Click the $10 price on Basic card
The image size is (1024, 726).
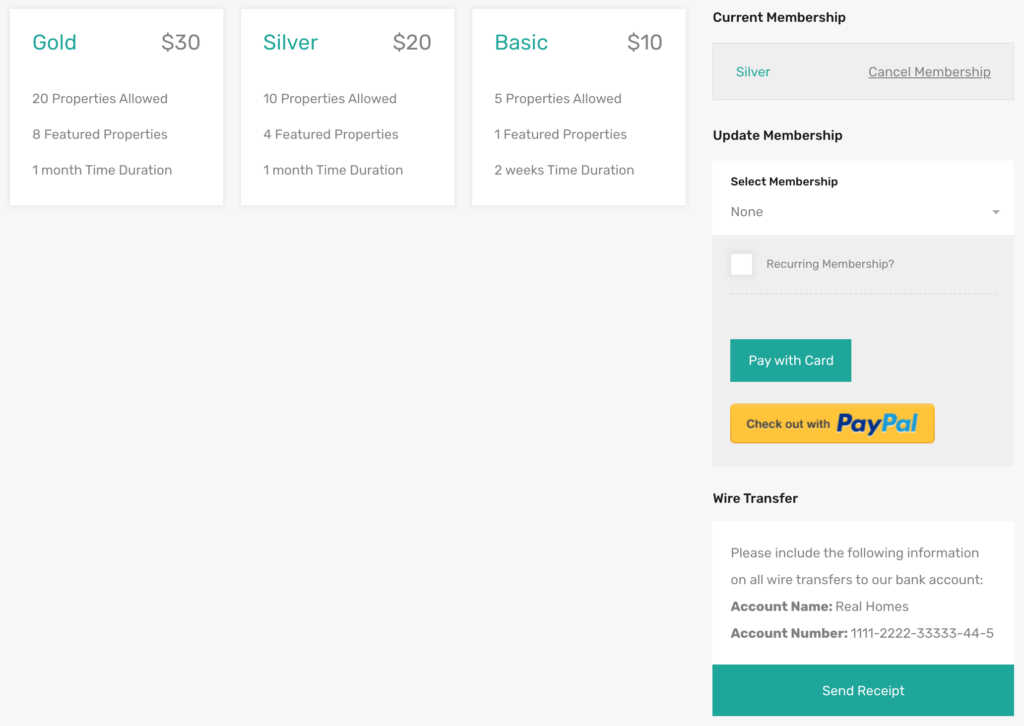(x=644, y=42)
